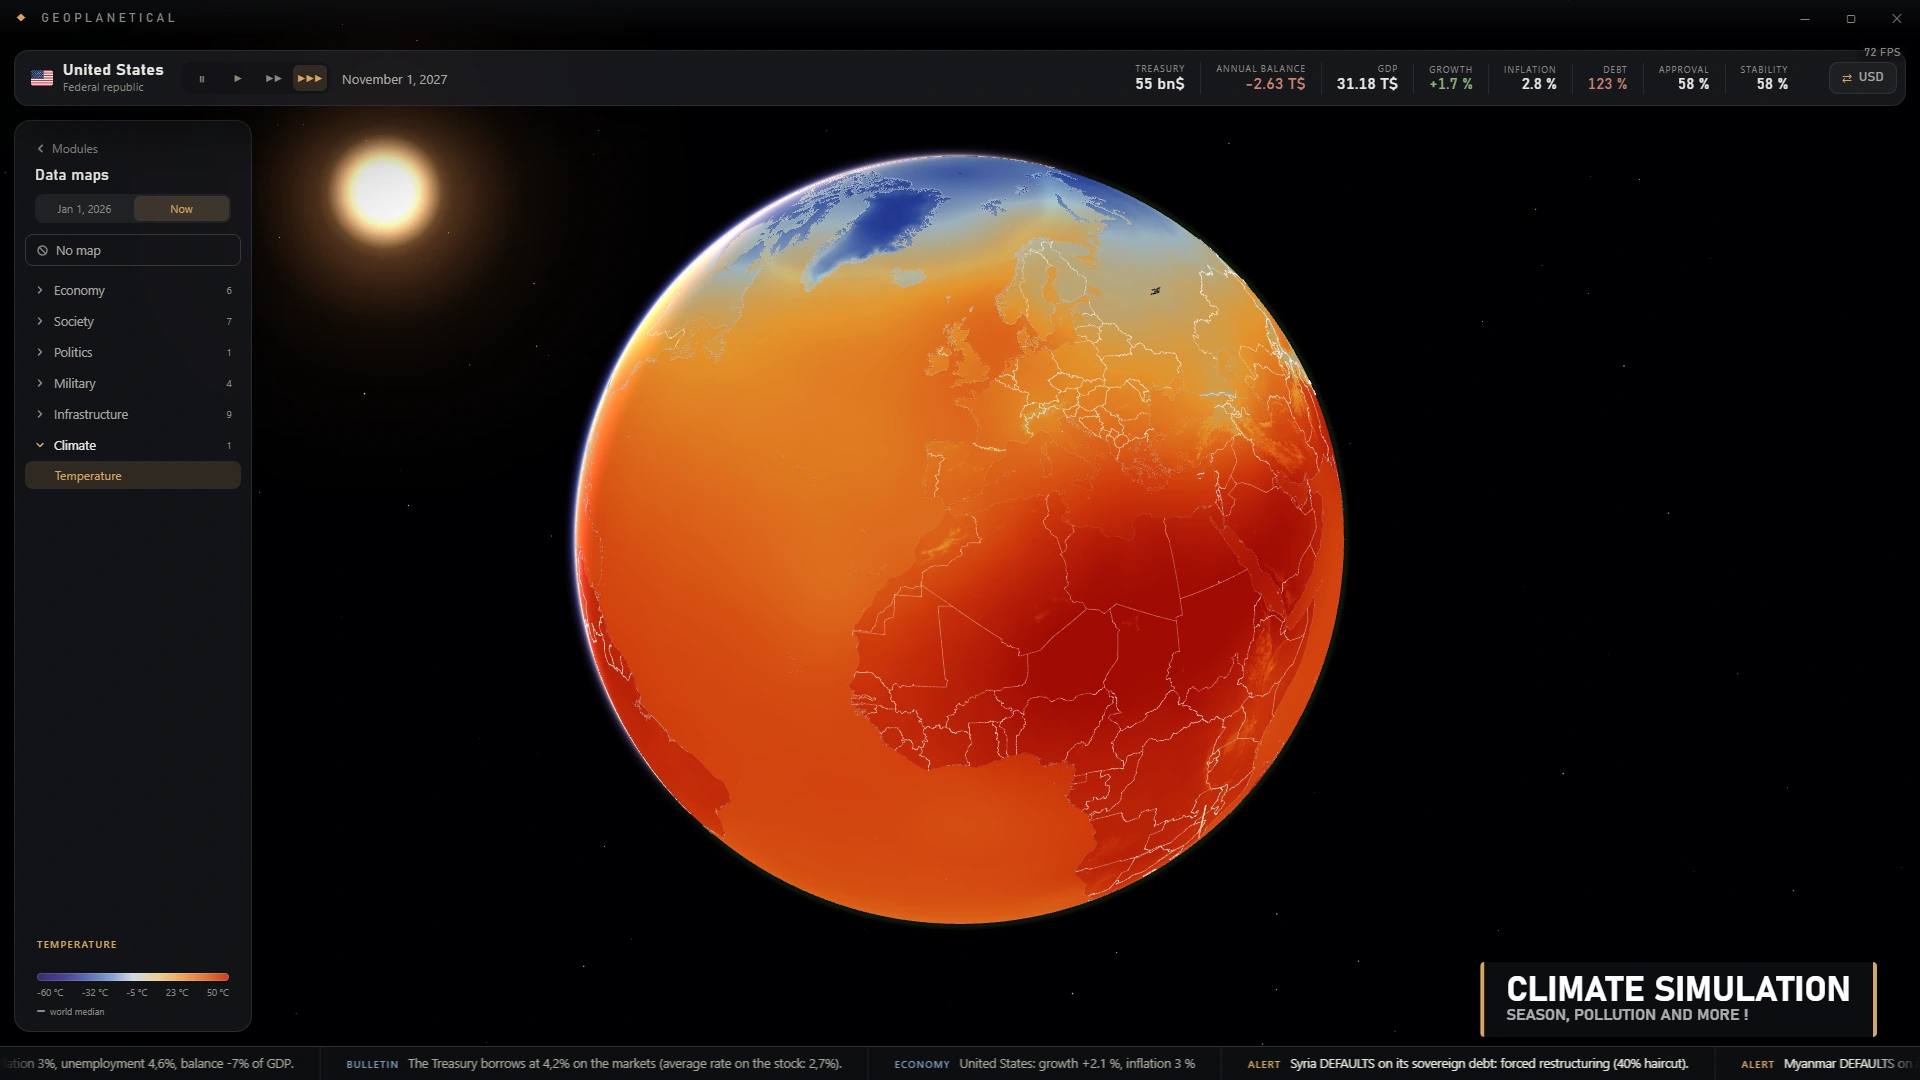Click the No map prohibited icon
Screen dimensions: 1920x1080
click(42, 250)
